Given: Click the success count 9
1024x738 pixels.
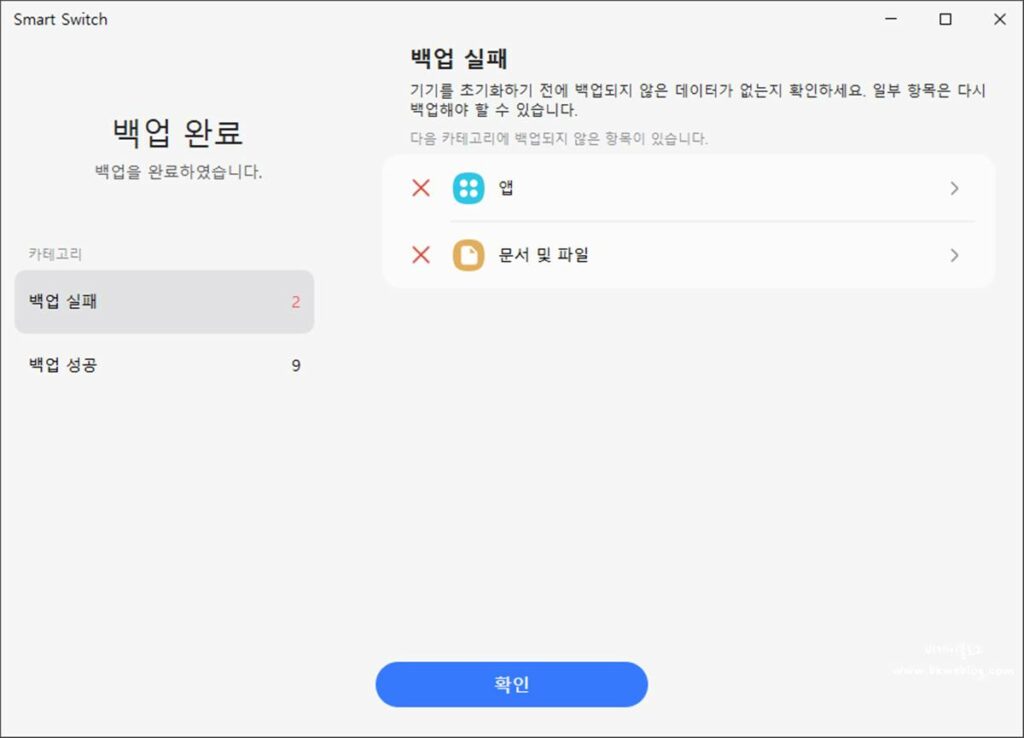Looking at the screenshot, I should [x=296, y=366].
